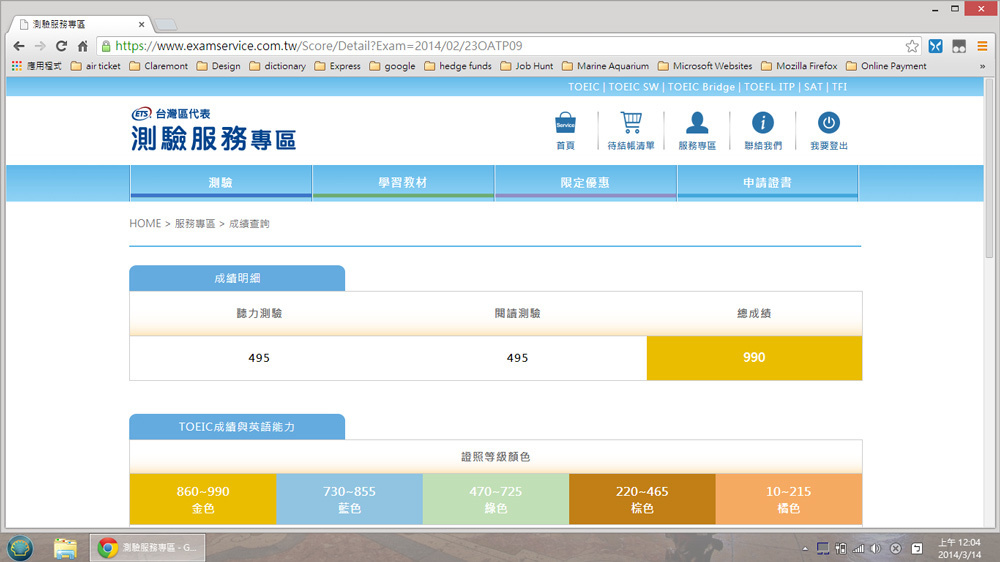Open the Job Hunt bookmark folder
The width and height of the screenshot is (1000, 562).
[x=526, y=66]
